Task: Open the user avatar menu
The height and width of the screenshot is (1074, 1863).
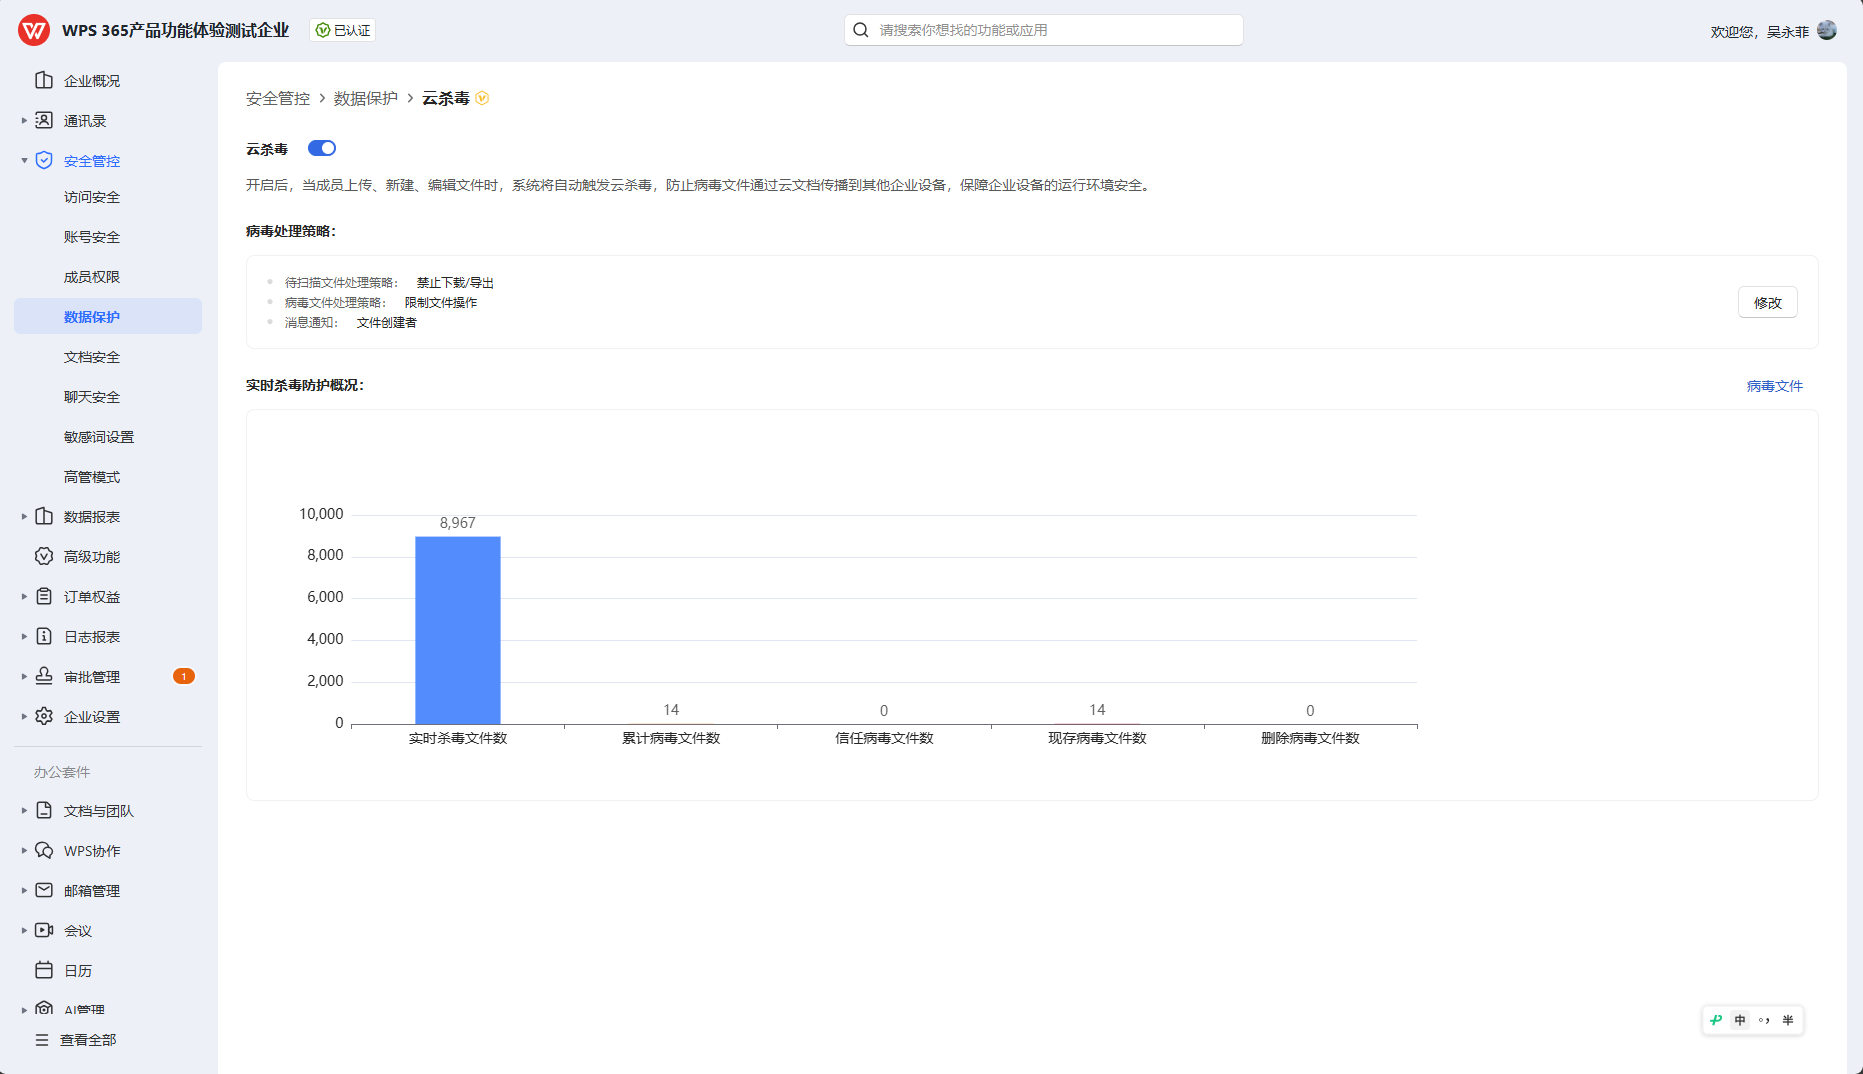Action: [1827, 30]
